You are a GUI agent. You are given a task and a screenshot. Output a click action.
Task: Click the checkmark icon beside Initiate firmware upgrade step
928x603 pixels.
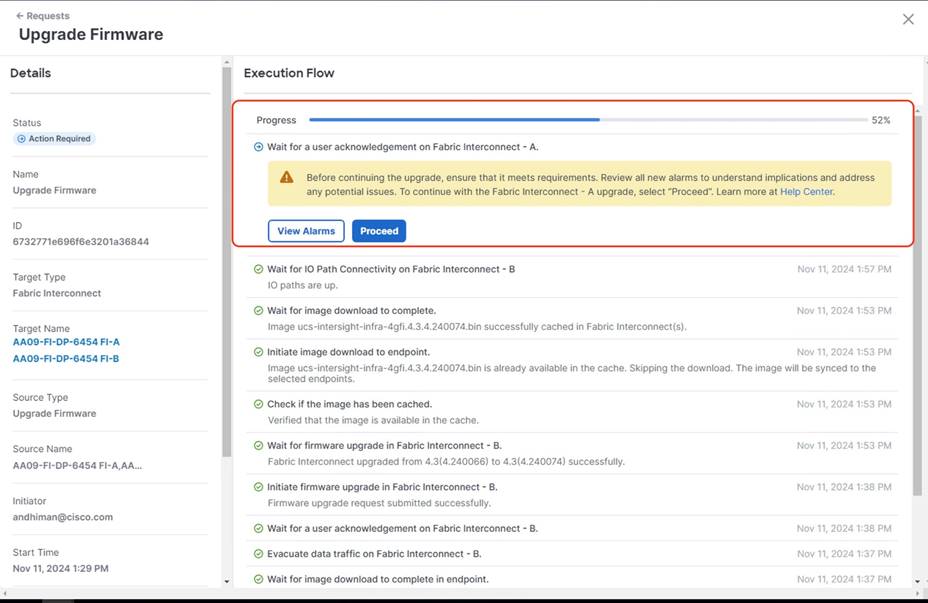(256, 487)
